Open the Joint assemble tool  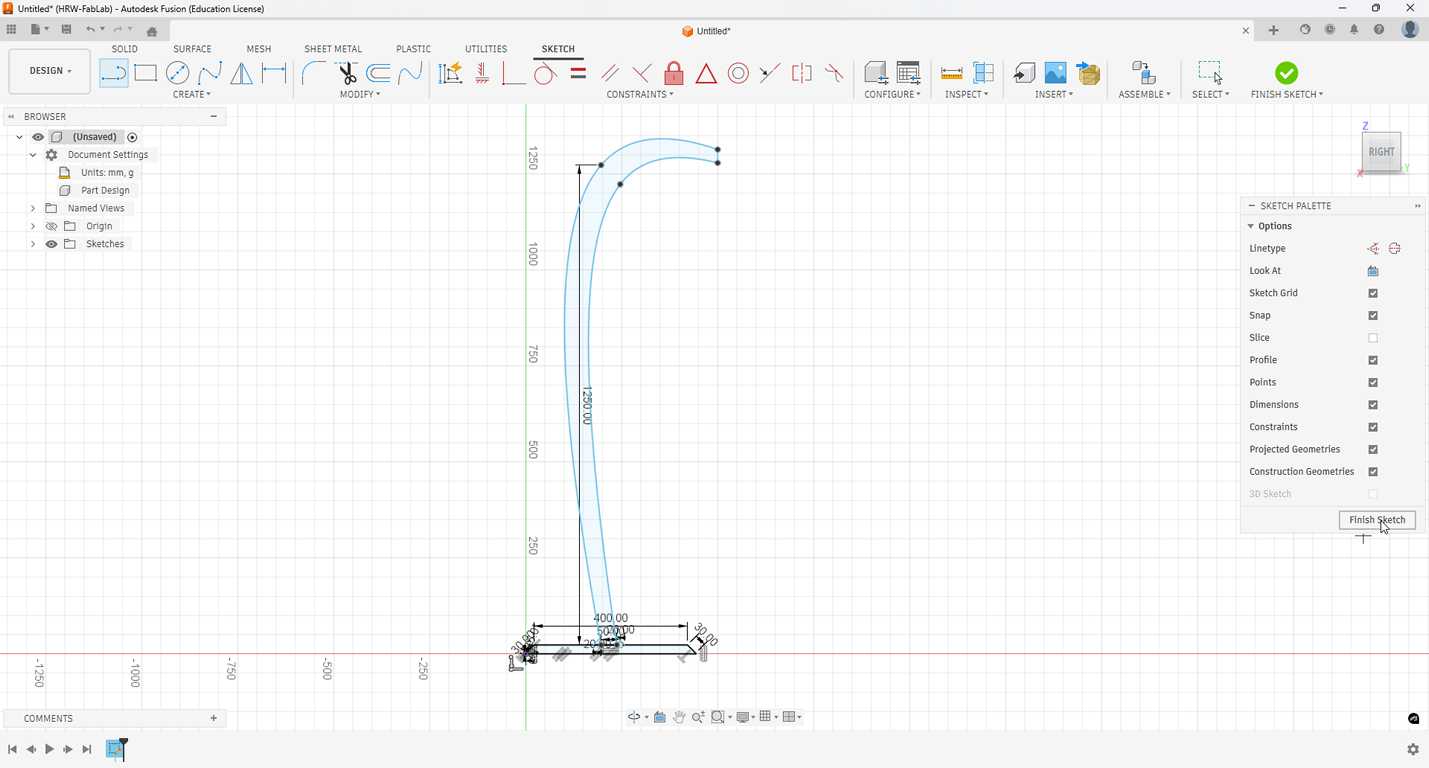pos(1142,73)
